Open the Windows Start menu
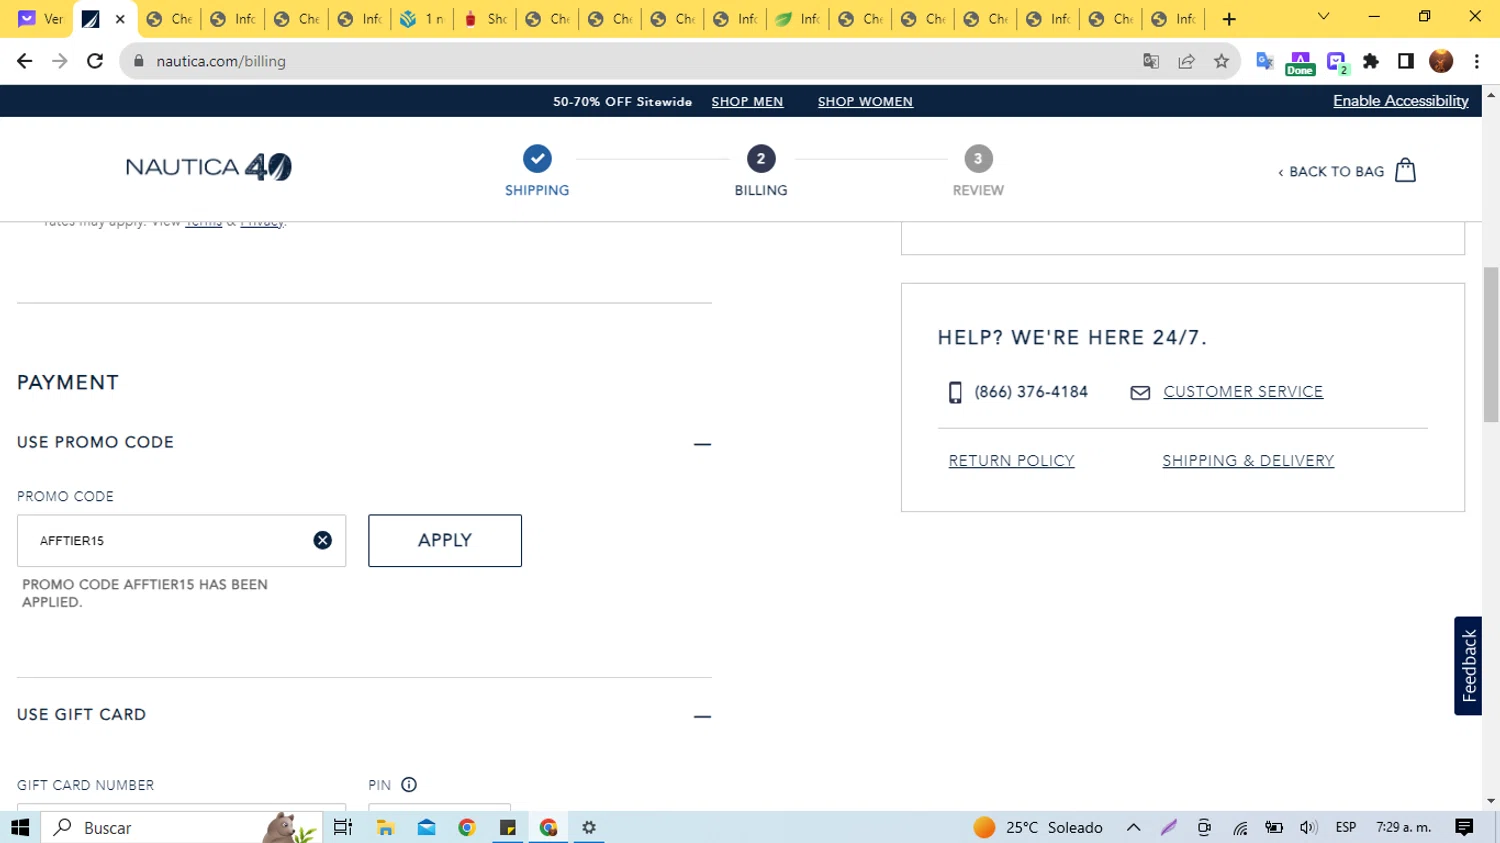 (20, 827)
